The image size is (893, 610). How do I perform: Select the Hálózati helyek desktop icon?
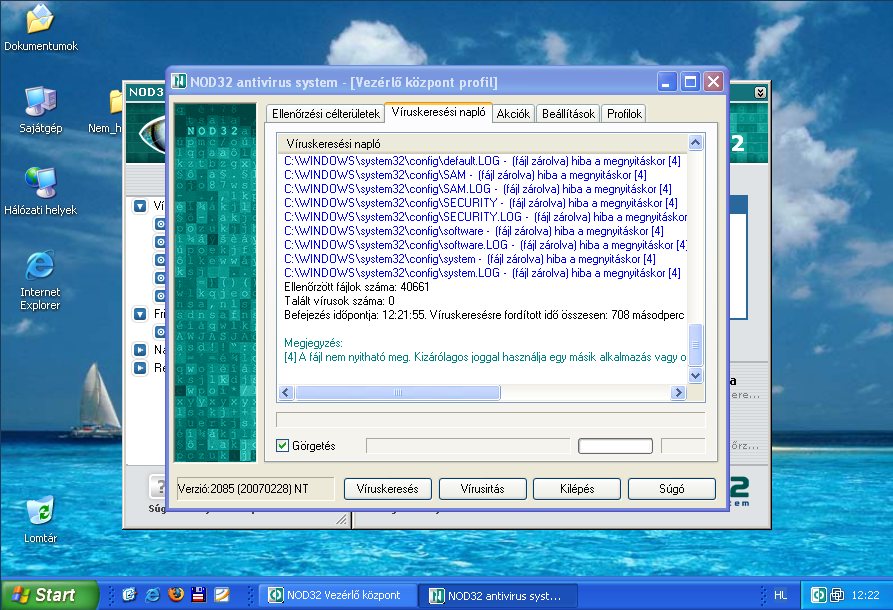tap(40, 191)
